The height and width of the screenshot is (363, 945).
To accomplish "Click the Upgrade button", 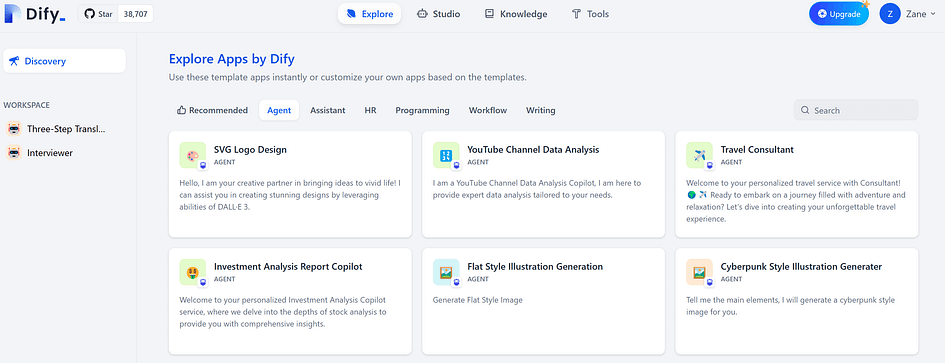I will [839, 14].
